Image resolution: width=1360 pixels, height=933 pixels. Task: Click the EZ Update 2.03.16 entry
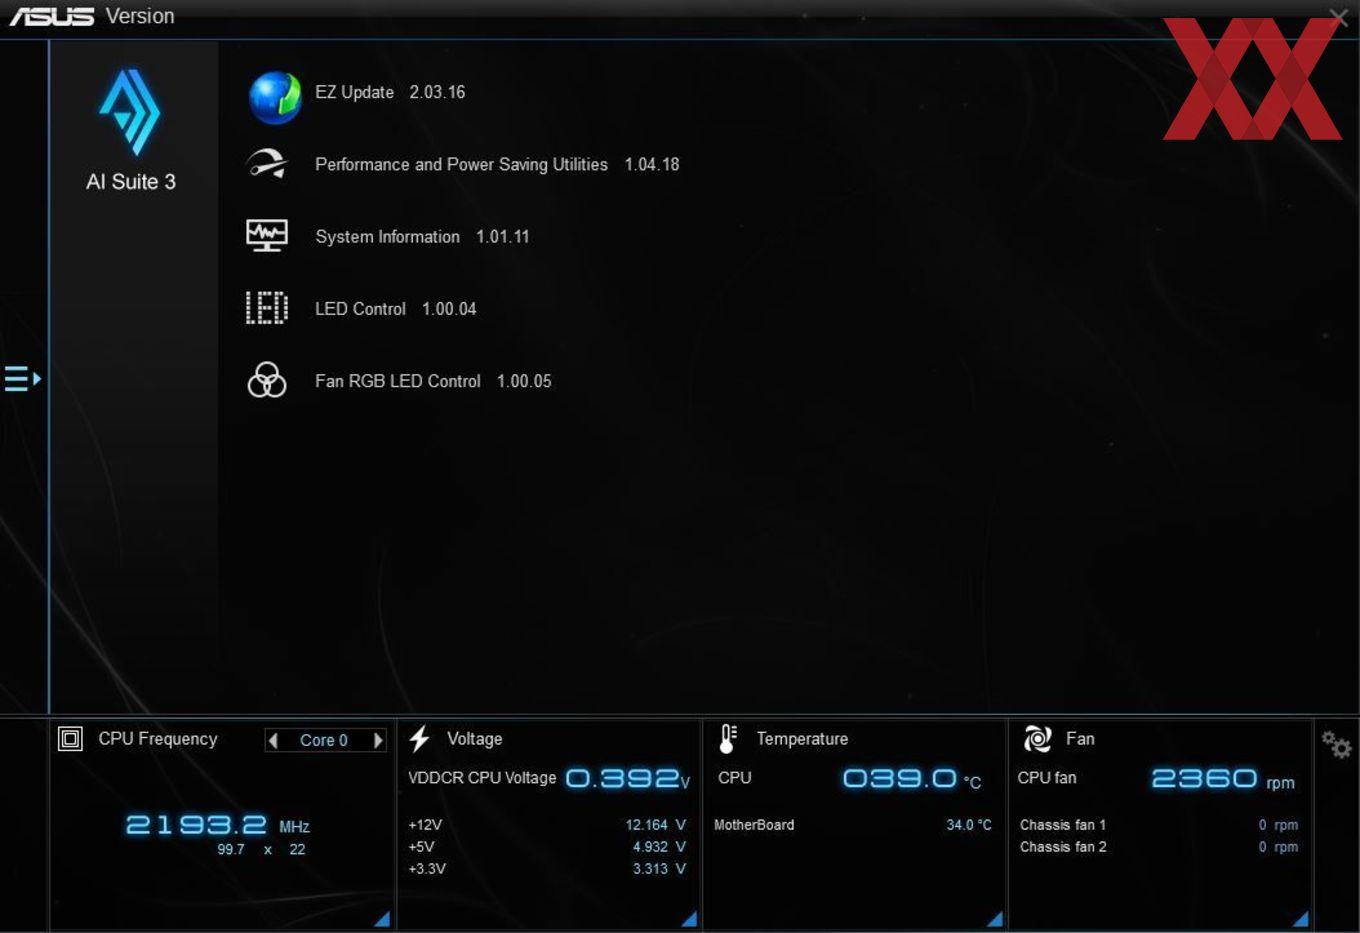coord(390,92)
